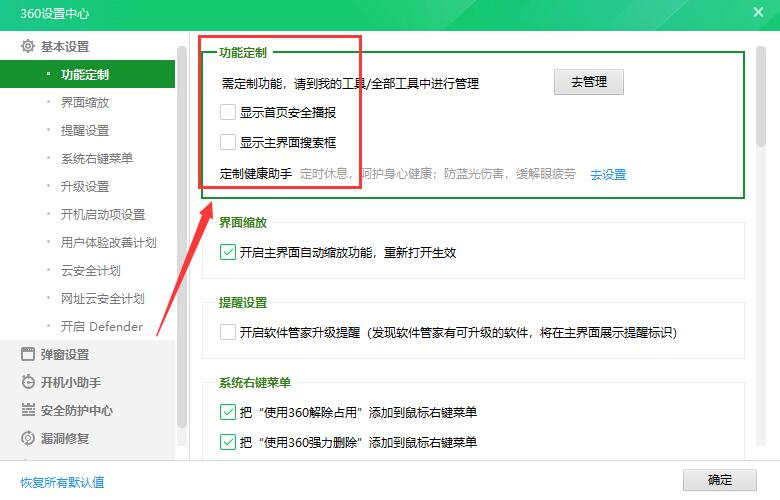Expand the 漏洞修复 category

[65, 438]
